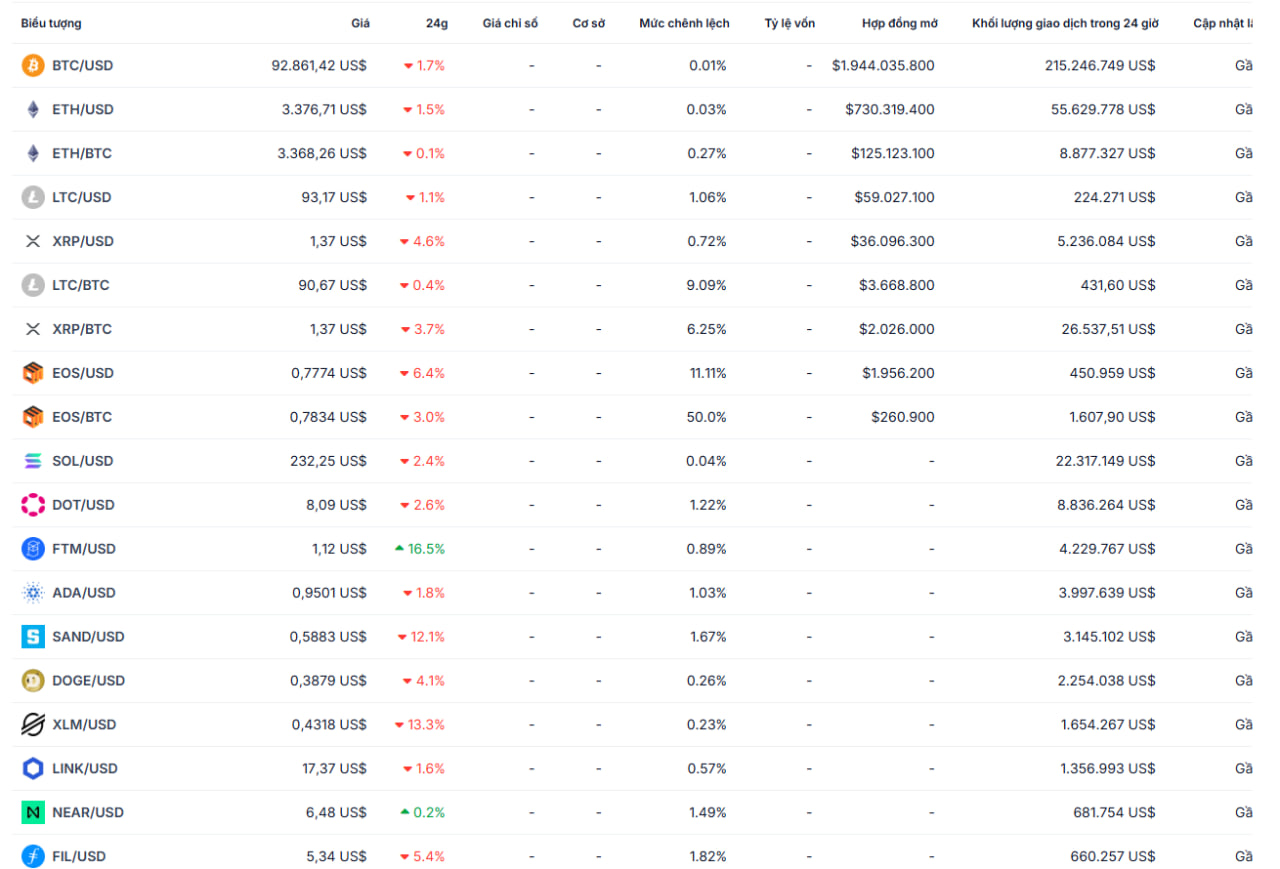This screenshot has width=1280, height=869.
Task: Select the LTC/BTC 9.09% spread value
Action: (x=708, y=286)
